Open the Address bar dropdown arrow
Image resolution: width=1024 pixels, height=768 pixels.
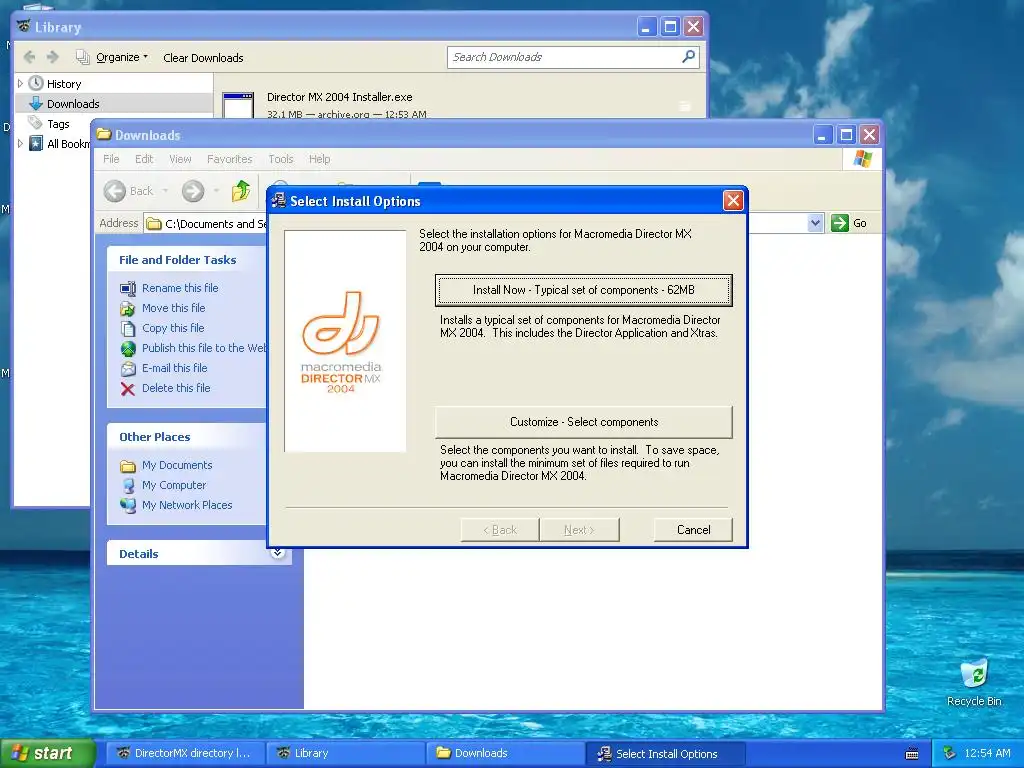815,223
